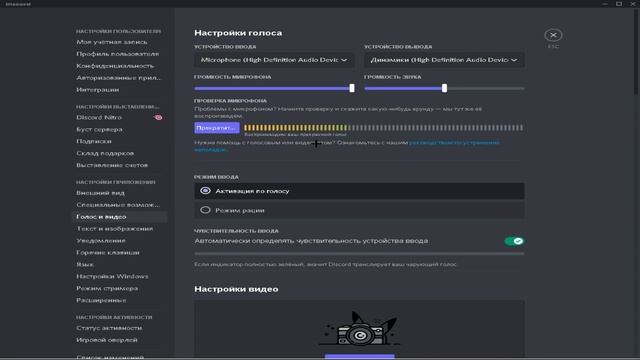Click the microphone volume slider handle
This screenshot has height=360, width=640.
(x=352, y=88)
